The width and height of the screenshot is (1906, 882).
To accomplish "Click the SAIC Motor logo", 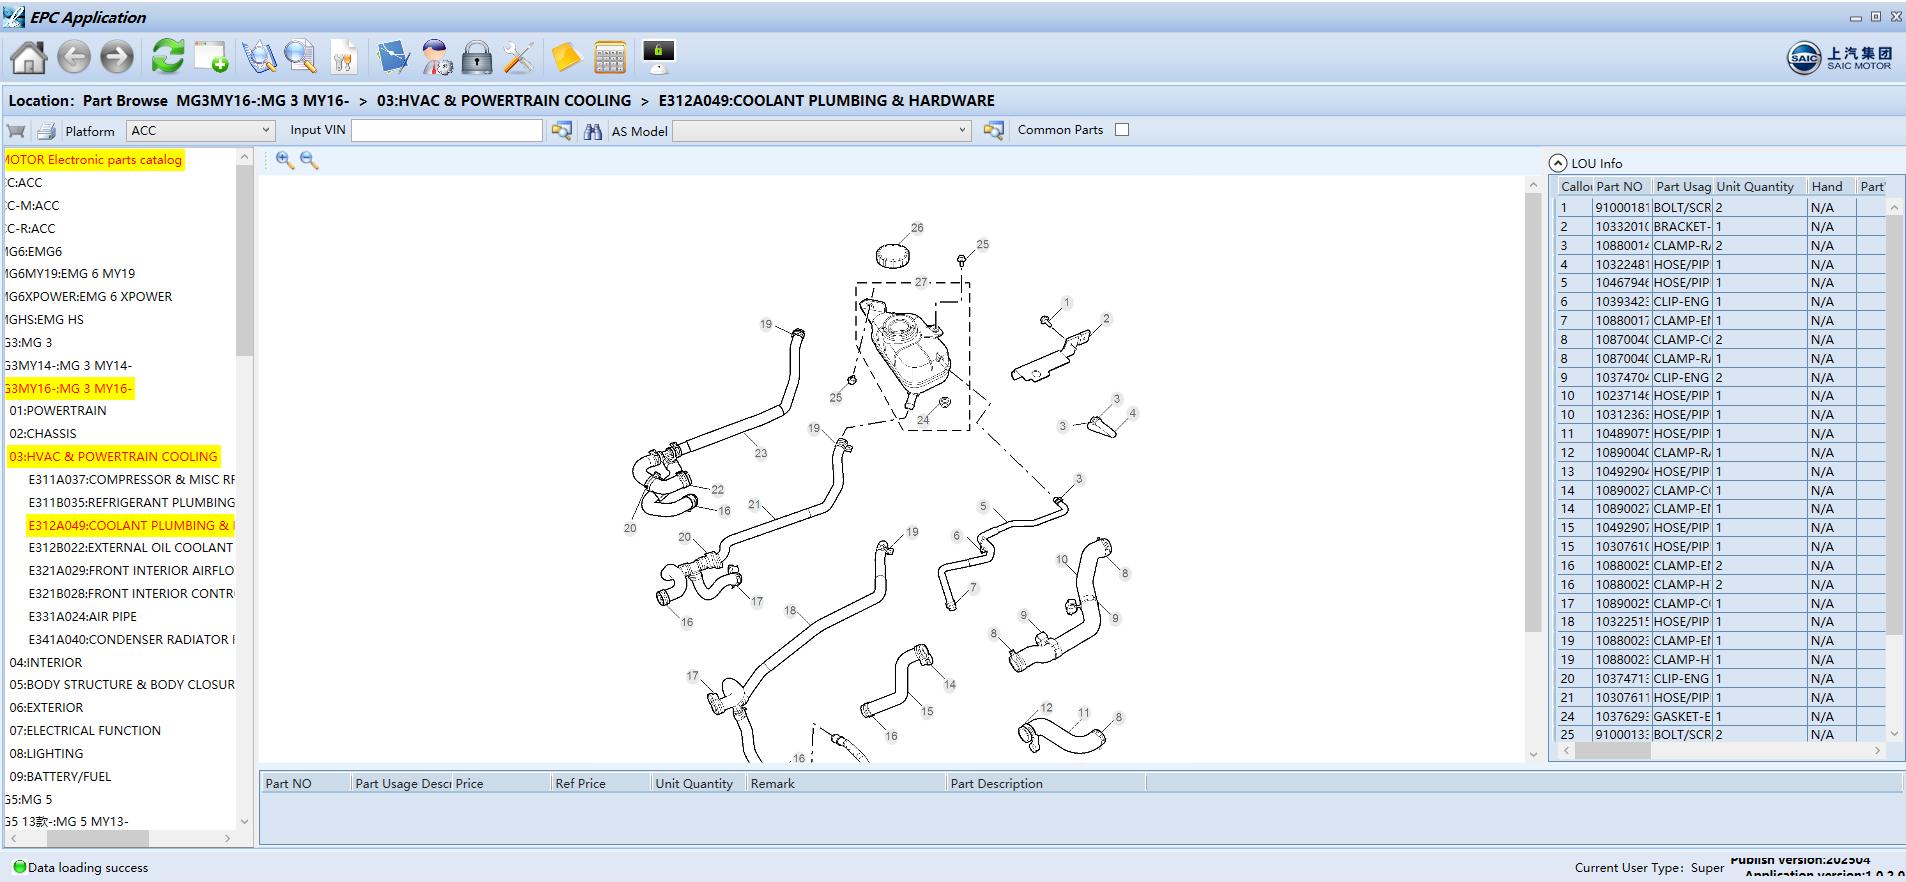I will [x=1840, y=57].
